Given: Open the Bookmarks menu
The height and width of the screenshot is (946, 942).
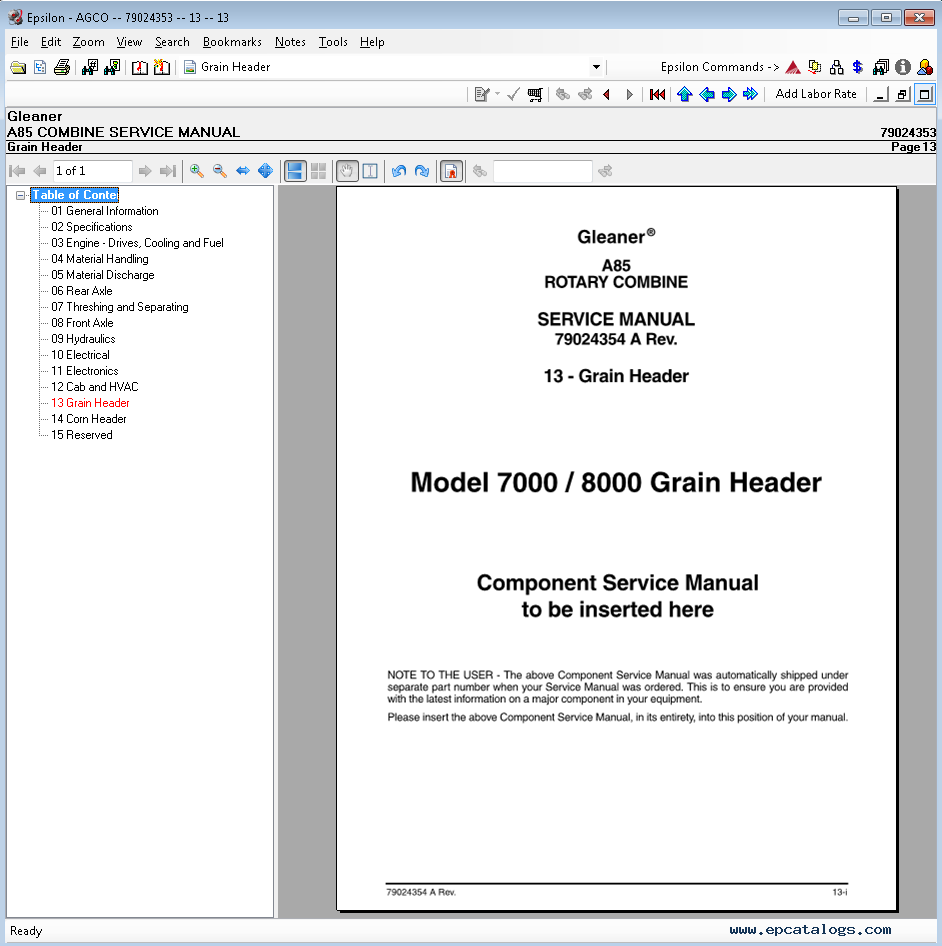Looking at the screenshot, I should click(232, 42).
